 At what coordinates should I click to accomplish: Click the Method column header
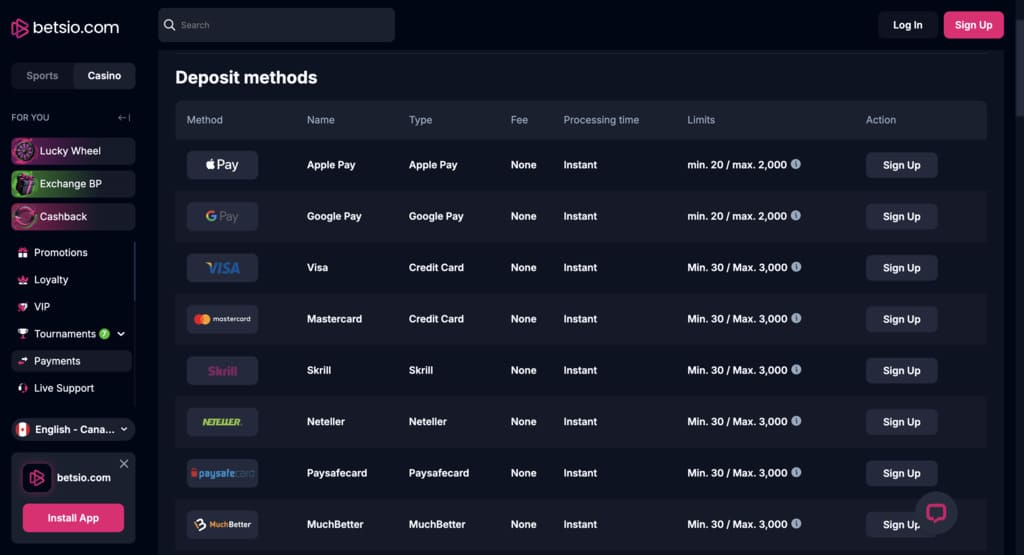pyautogui.click(x=204, y=120)
